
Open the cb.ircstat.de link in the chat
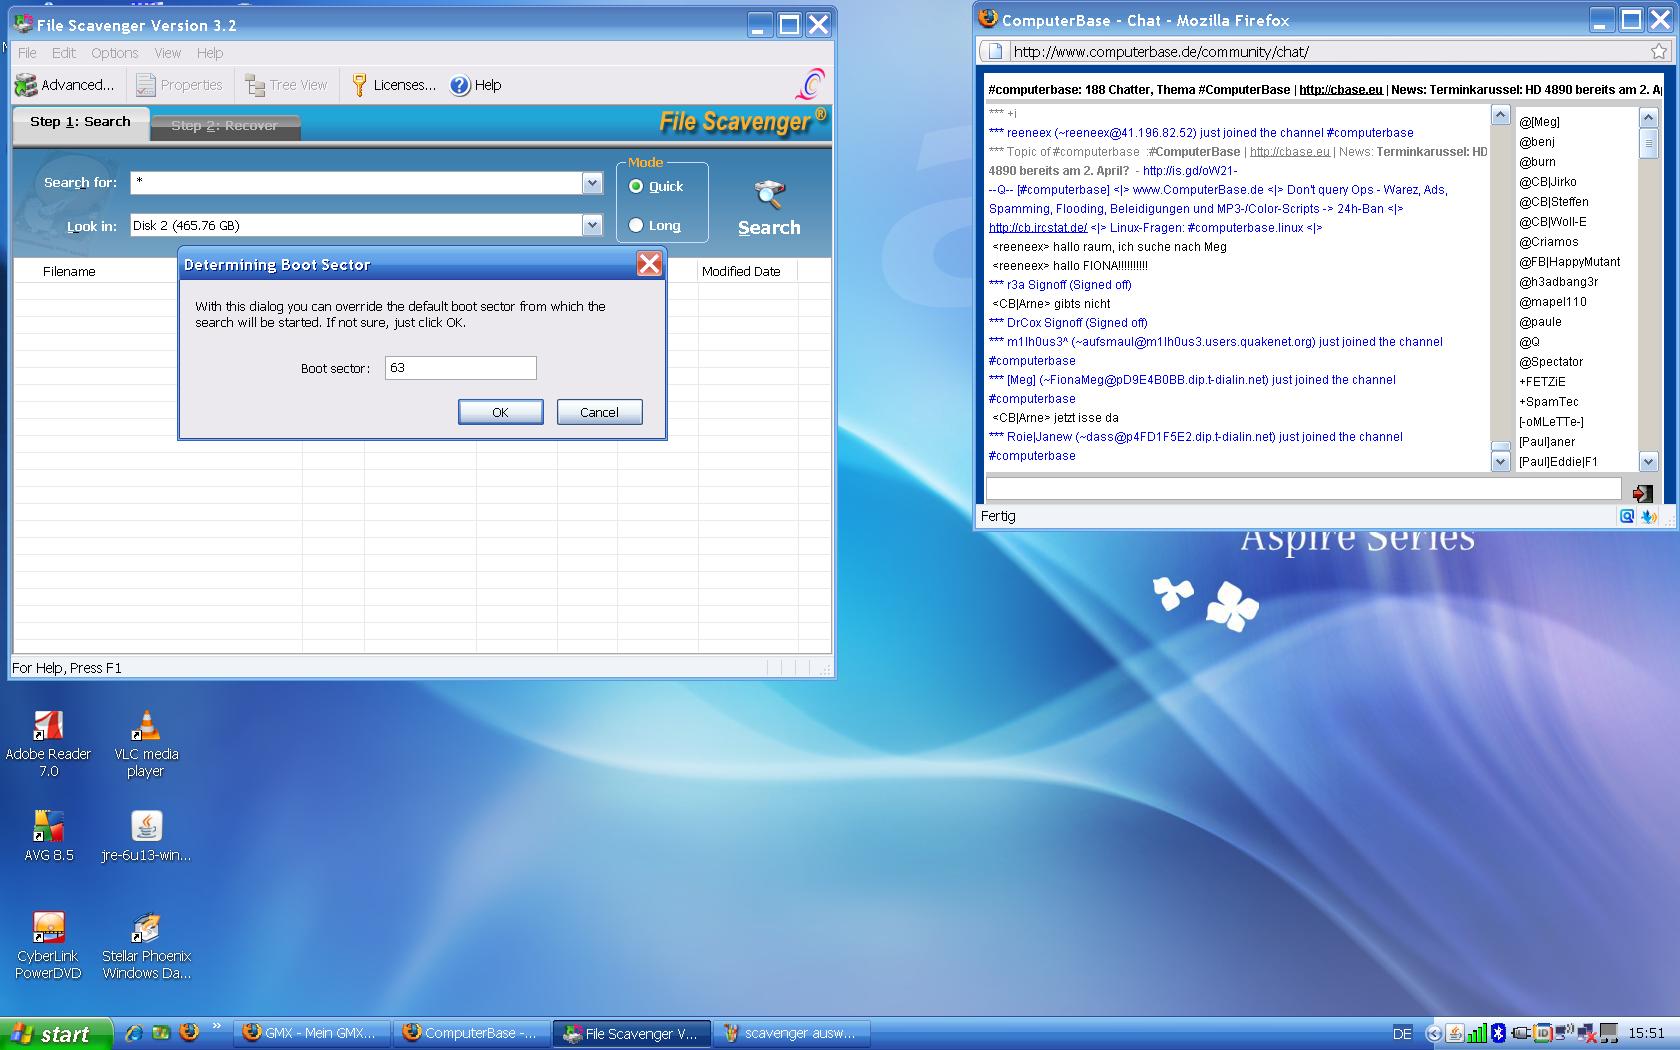[x=1038, y=228]
